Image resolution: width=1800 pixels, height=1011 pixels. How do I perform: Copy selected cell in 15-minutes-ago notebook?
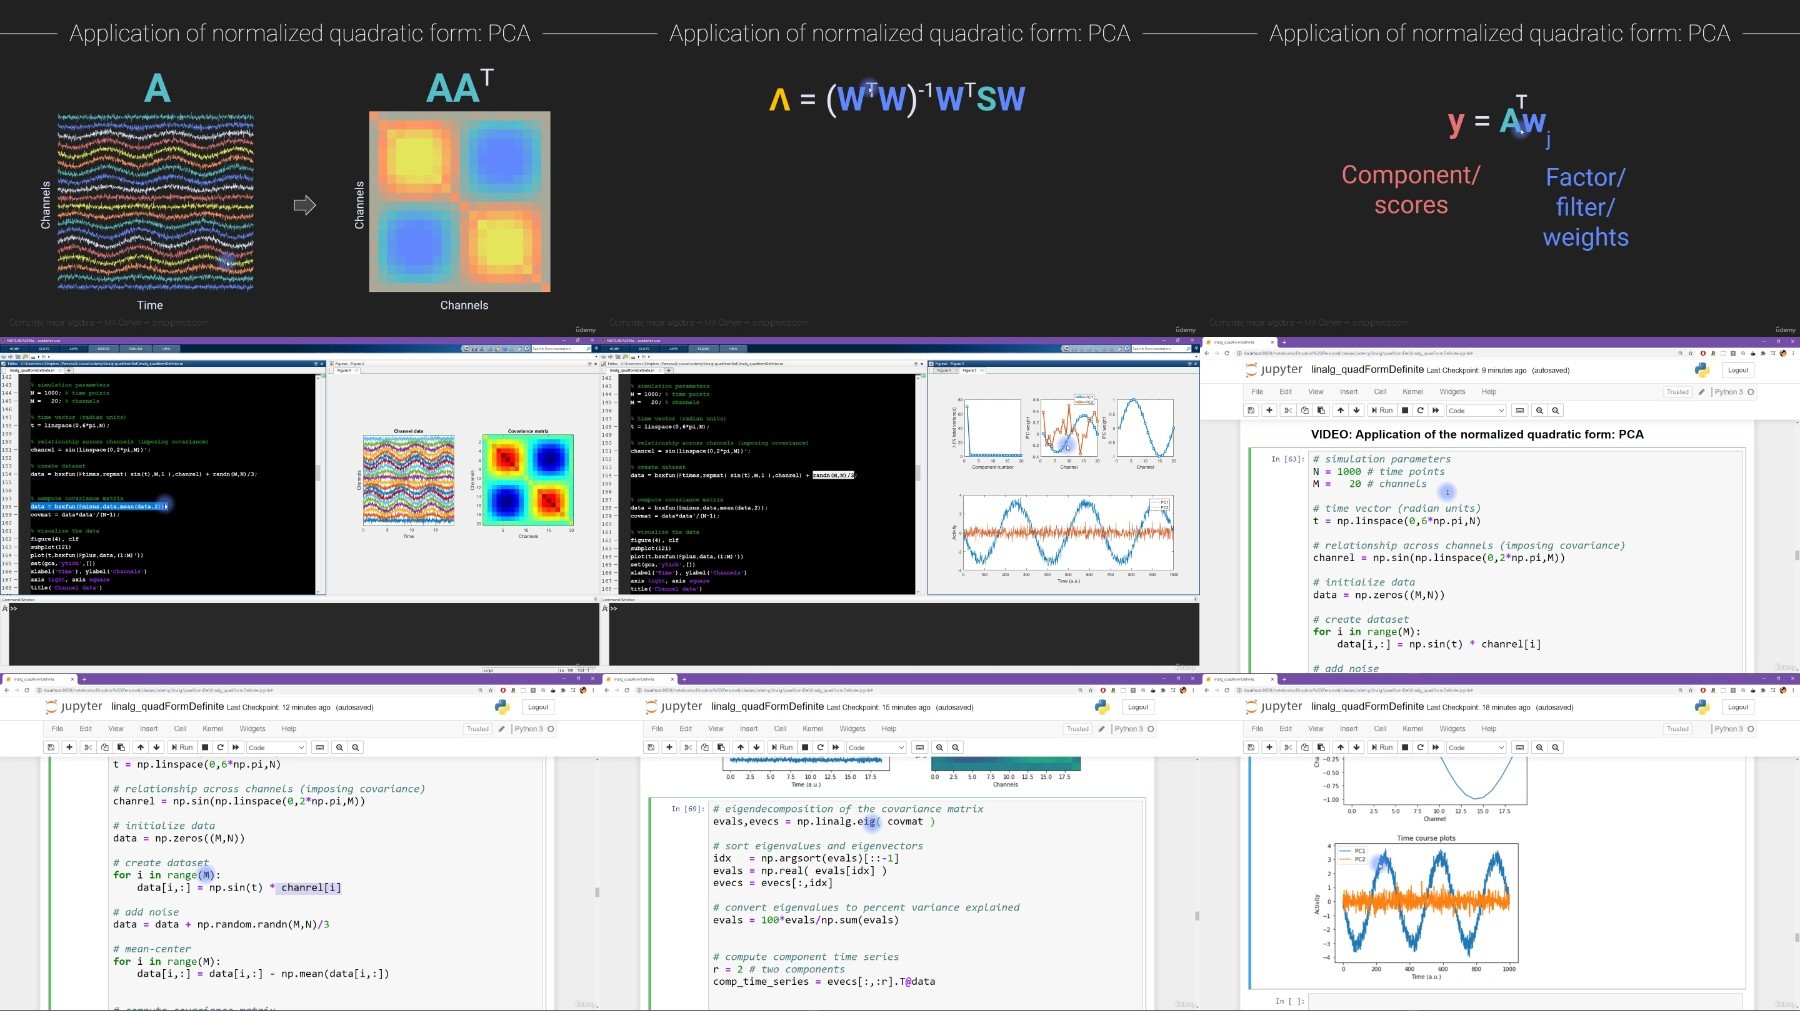704,747
